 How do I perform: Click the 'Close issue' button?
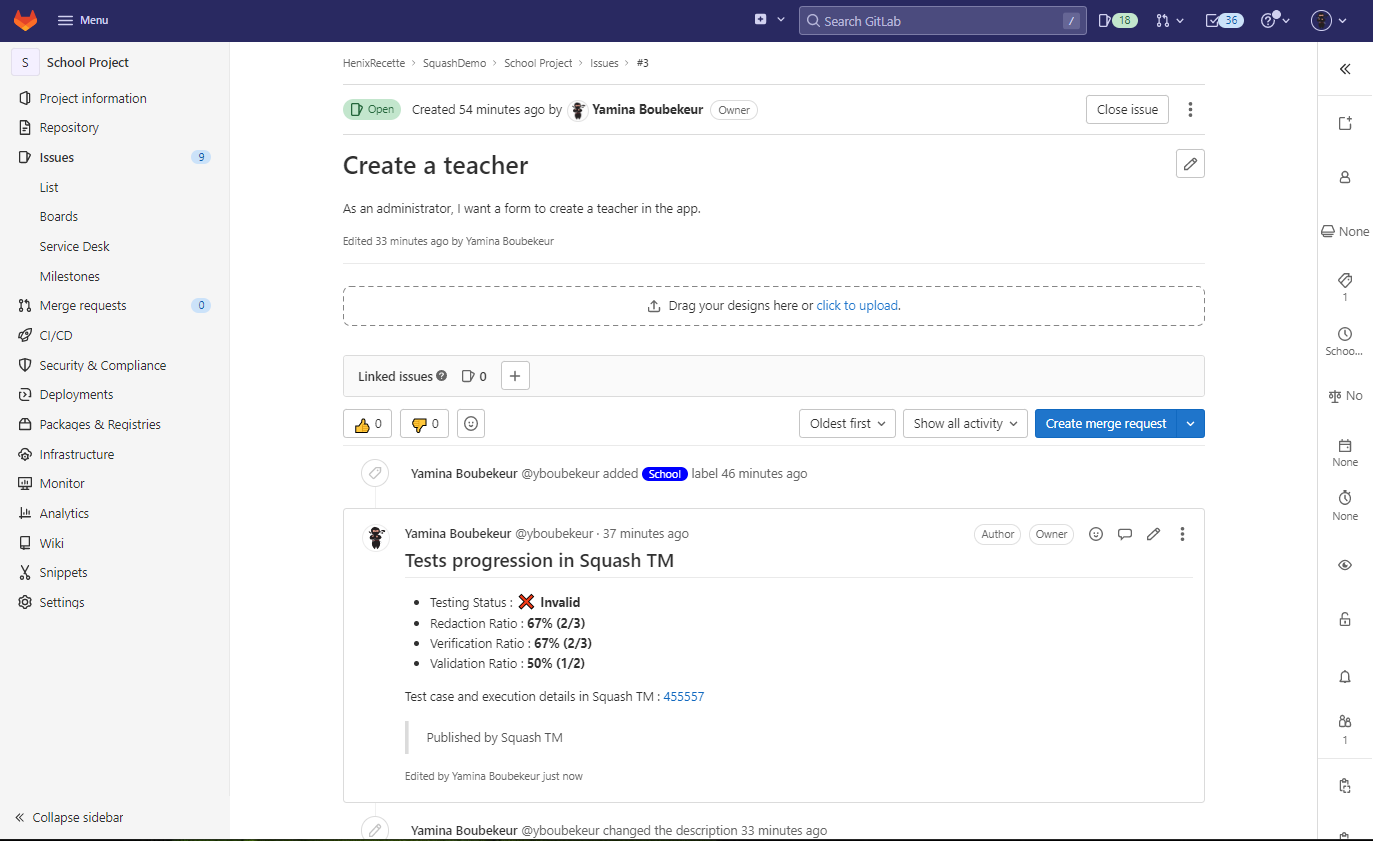1127,109
